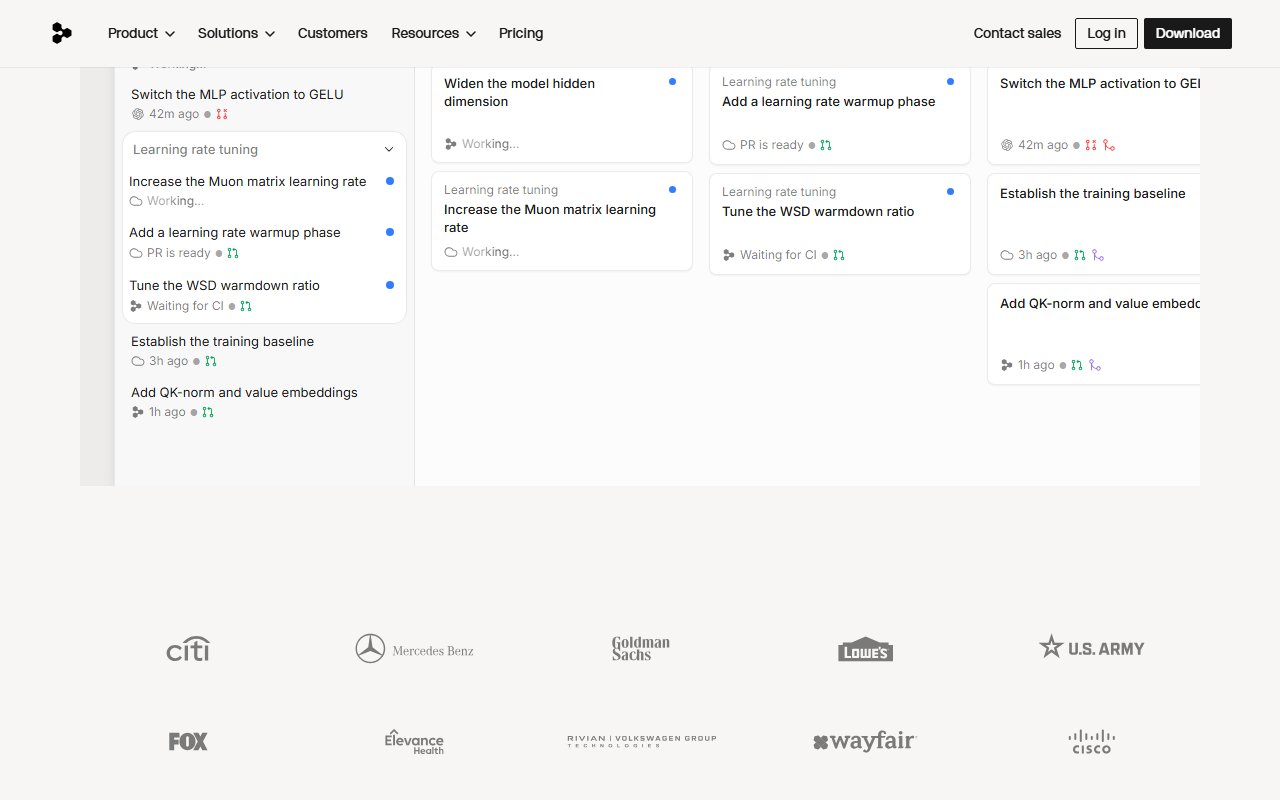This screenshot has height=800, width=1280.
Task: Click the Wayfair logo
Action: pyautogui.click(x=865, y=742)
